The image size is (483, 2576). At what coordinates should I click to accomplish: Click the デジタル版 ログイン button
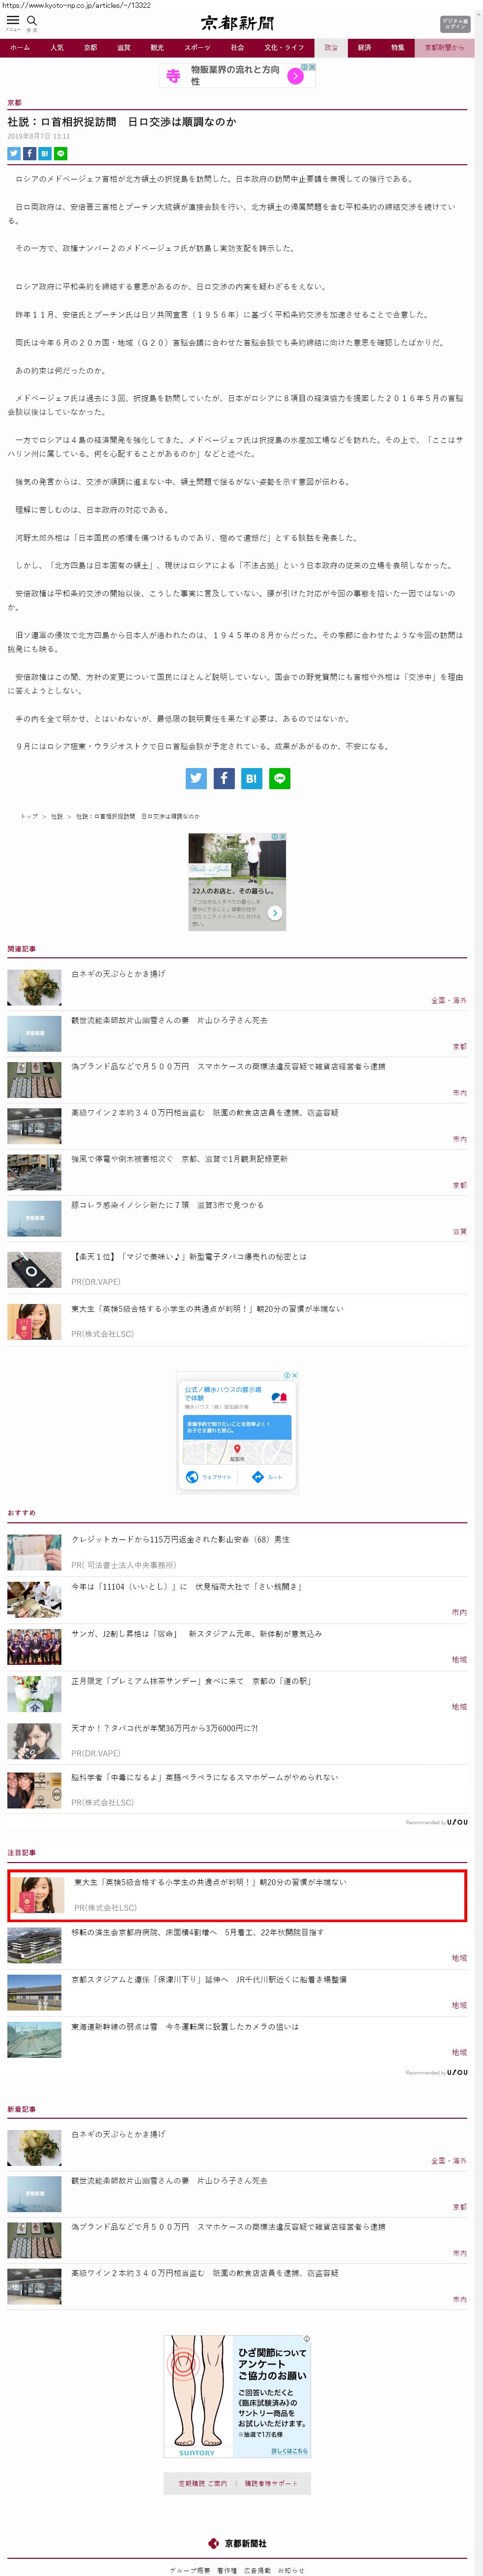pos(455,24)
